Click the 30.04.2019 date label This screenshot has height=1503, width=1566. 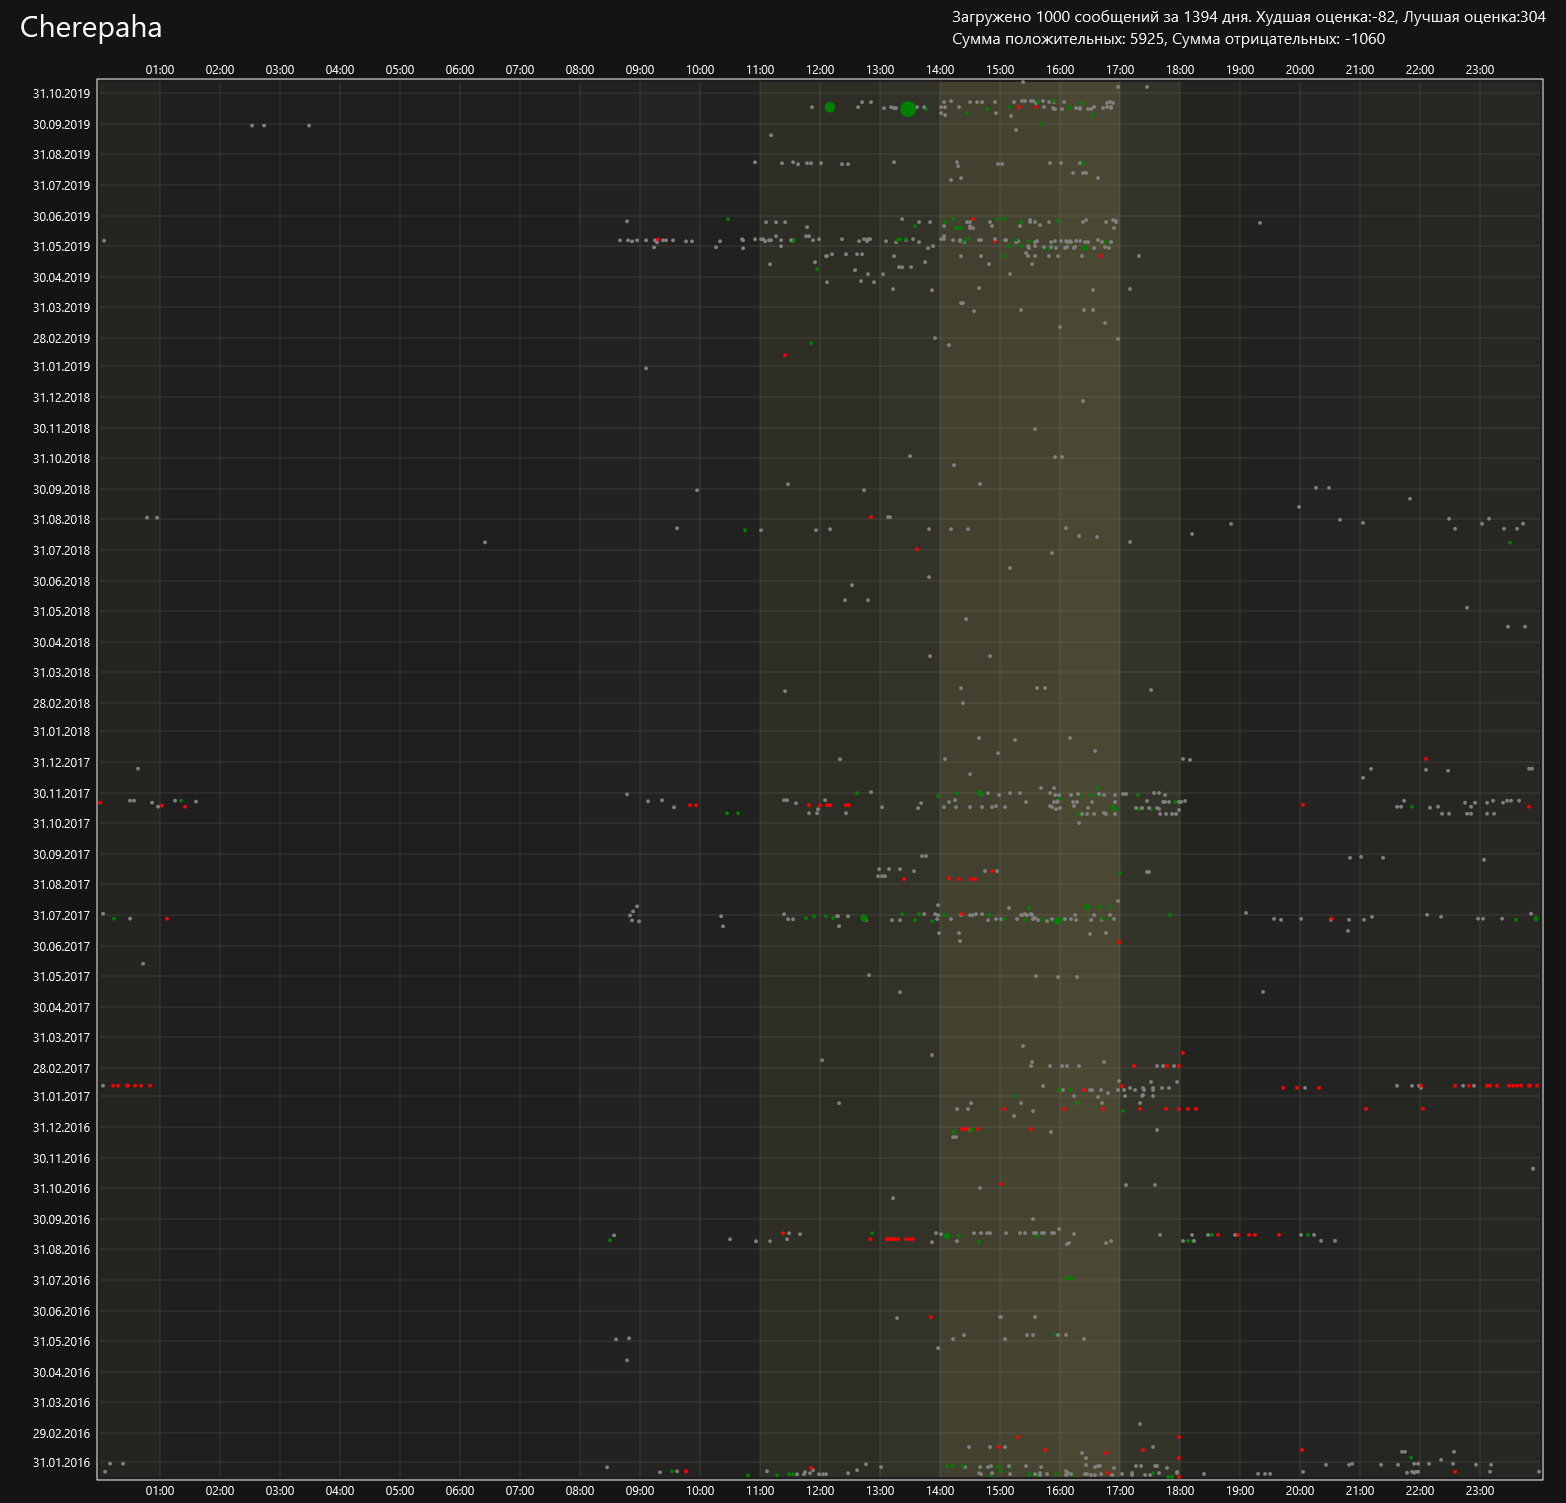pos(61,278)
